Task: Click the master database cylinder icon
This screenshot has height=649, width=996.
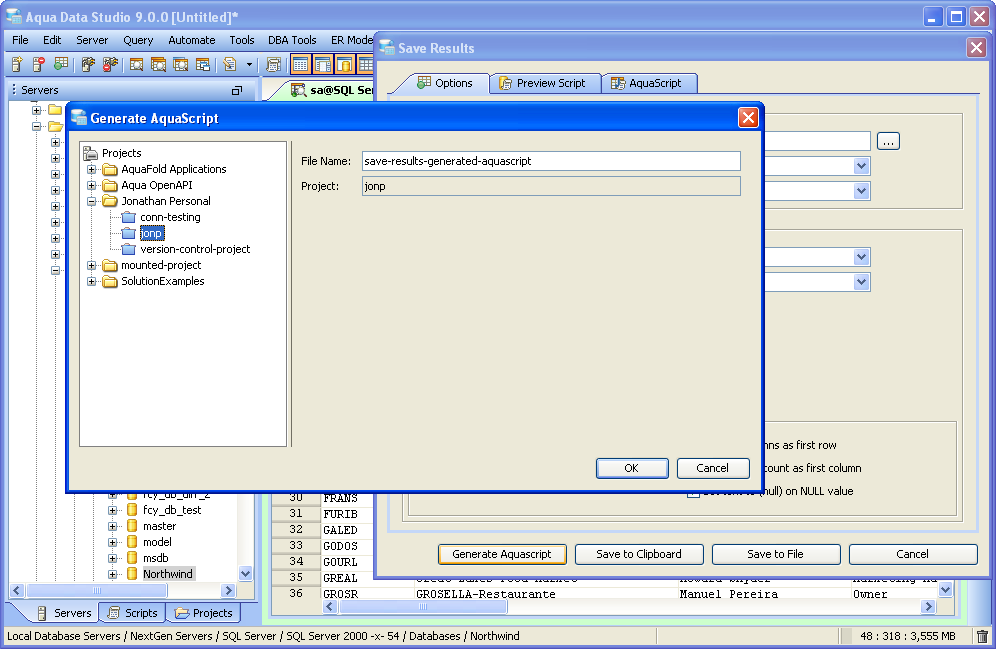Action: point(132,526)
